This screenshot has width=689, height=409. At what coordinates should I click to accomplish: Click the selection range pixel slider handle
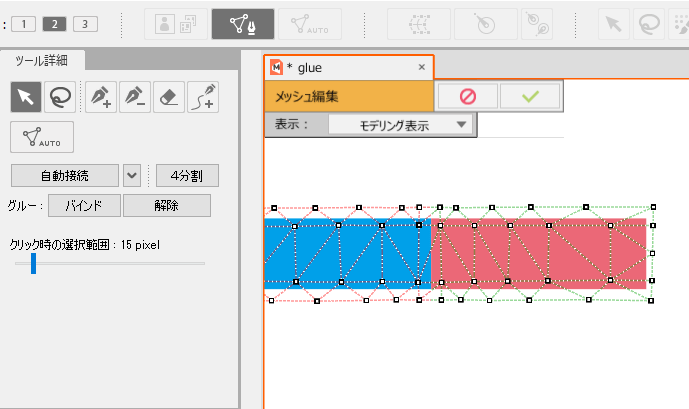tap(33, 263)
